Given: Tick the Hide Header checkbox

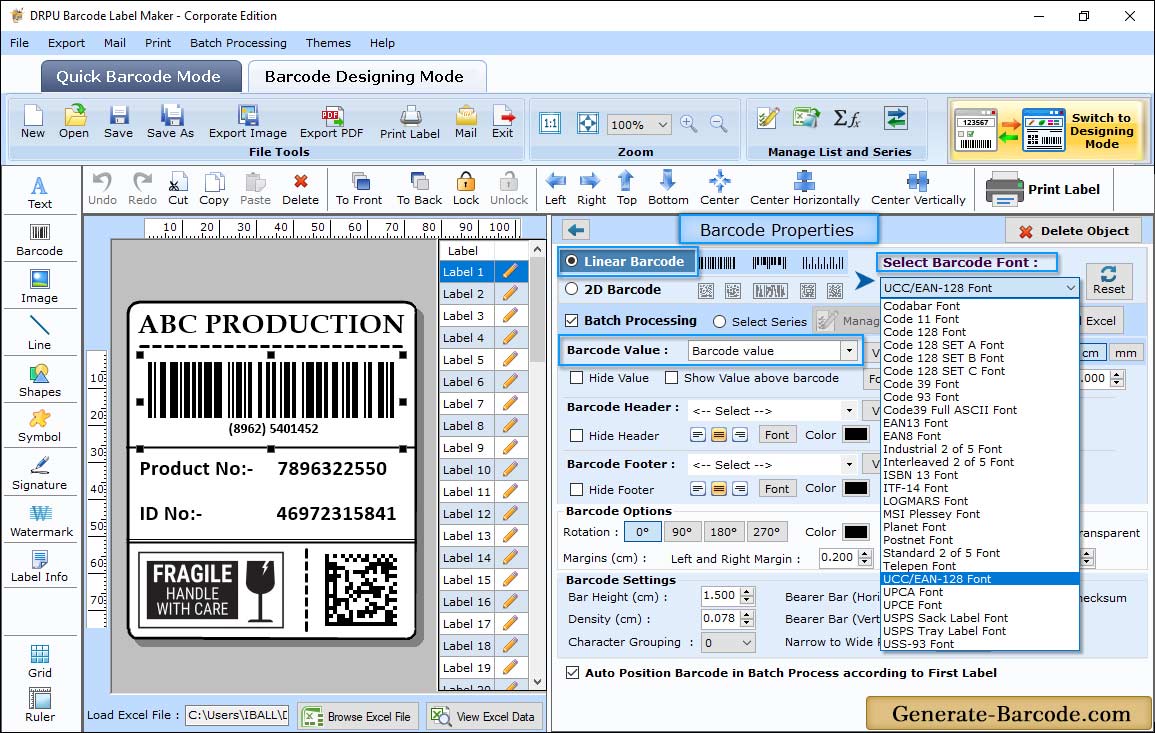Looking at the screenshot, I should [577, 435].
